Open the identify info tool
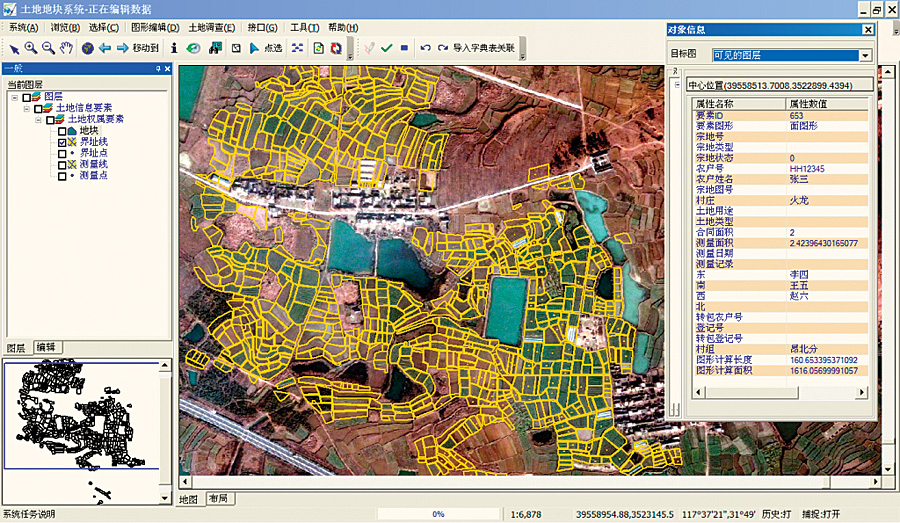Image resolution: width=900 pixels, height=523 pixels. [174, 47]
